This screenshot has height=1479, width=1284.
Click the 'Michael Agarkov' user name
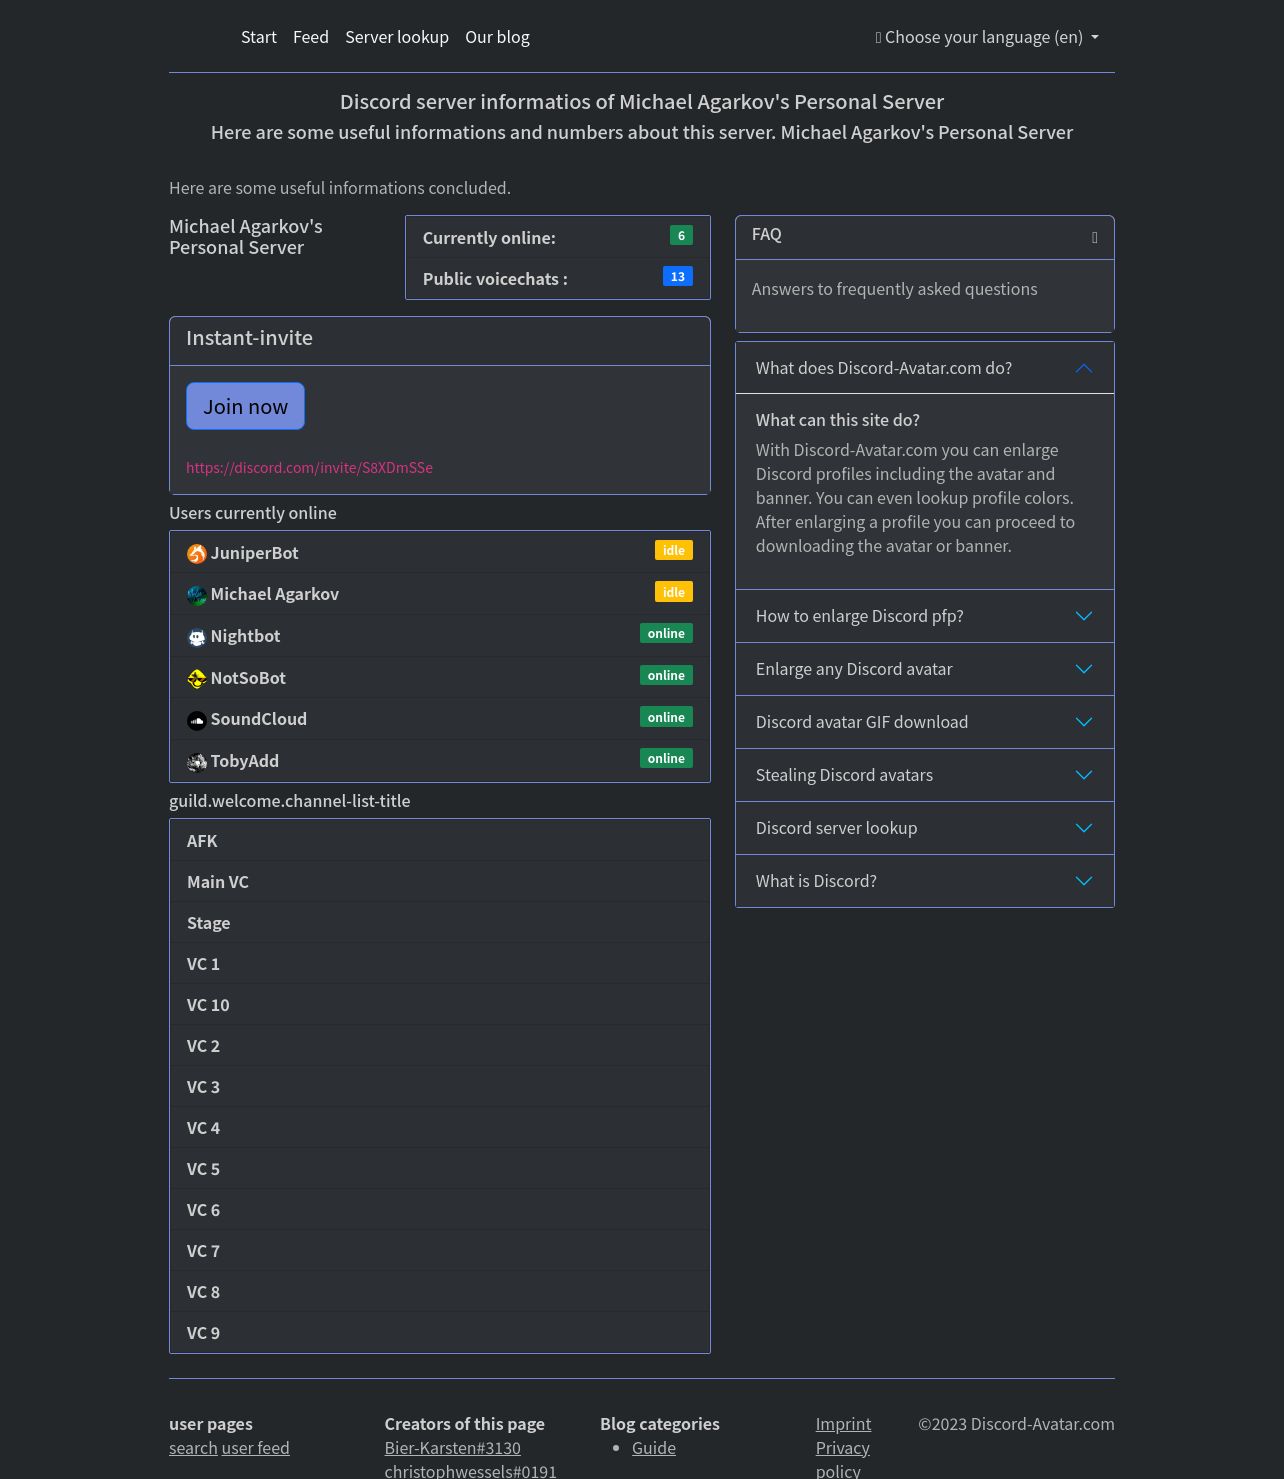point(275,594)
